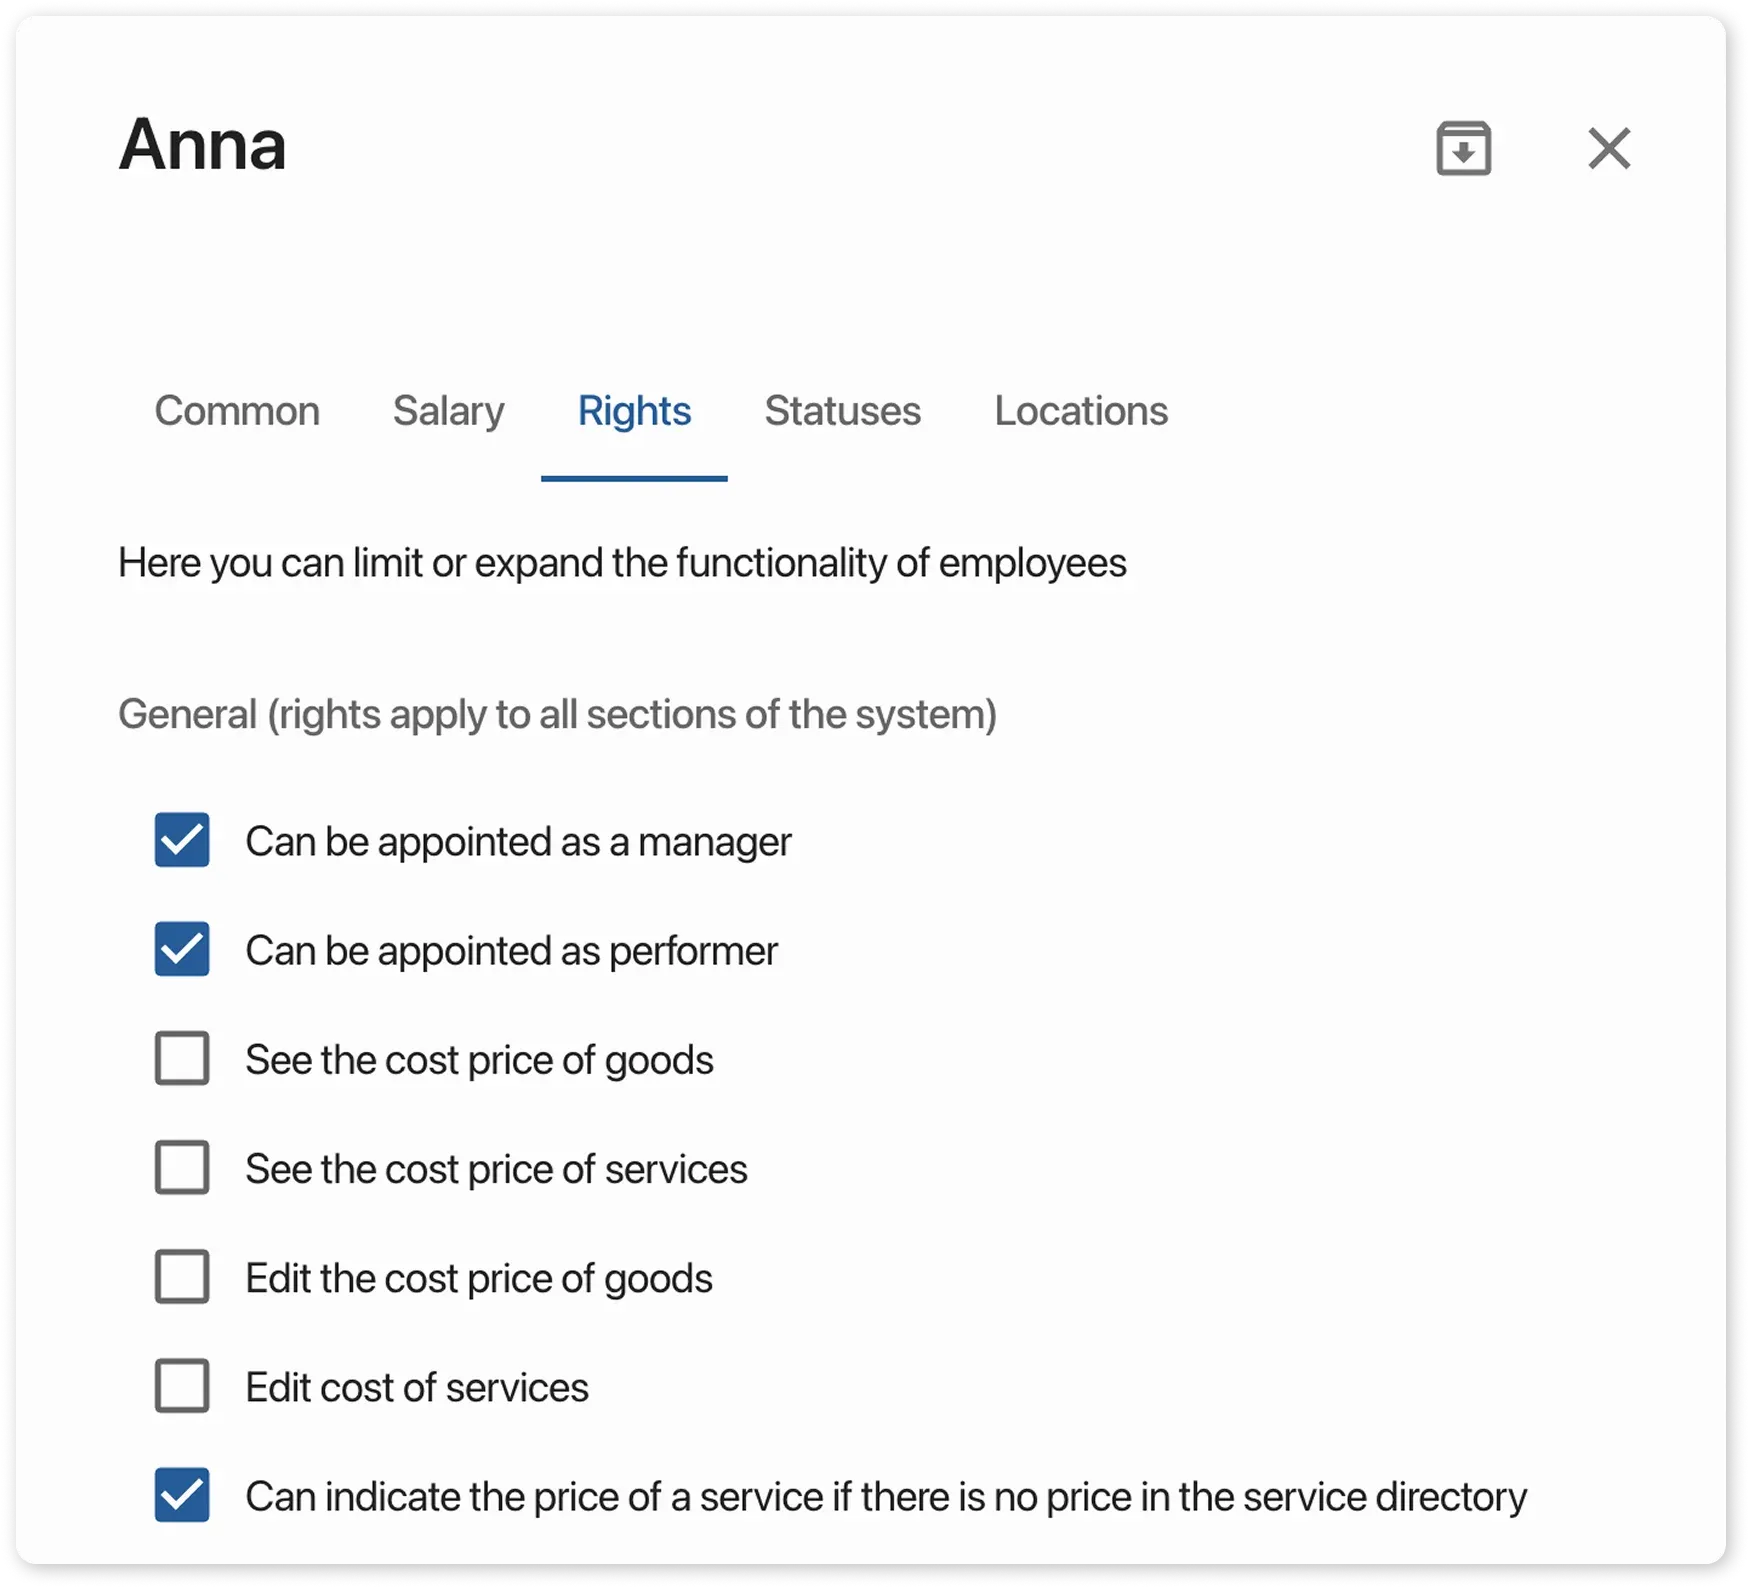Image resolution: width=1750 pixels, height=1588 pixels.
Task: Open the Salary tab
Action: (448, 411)
